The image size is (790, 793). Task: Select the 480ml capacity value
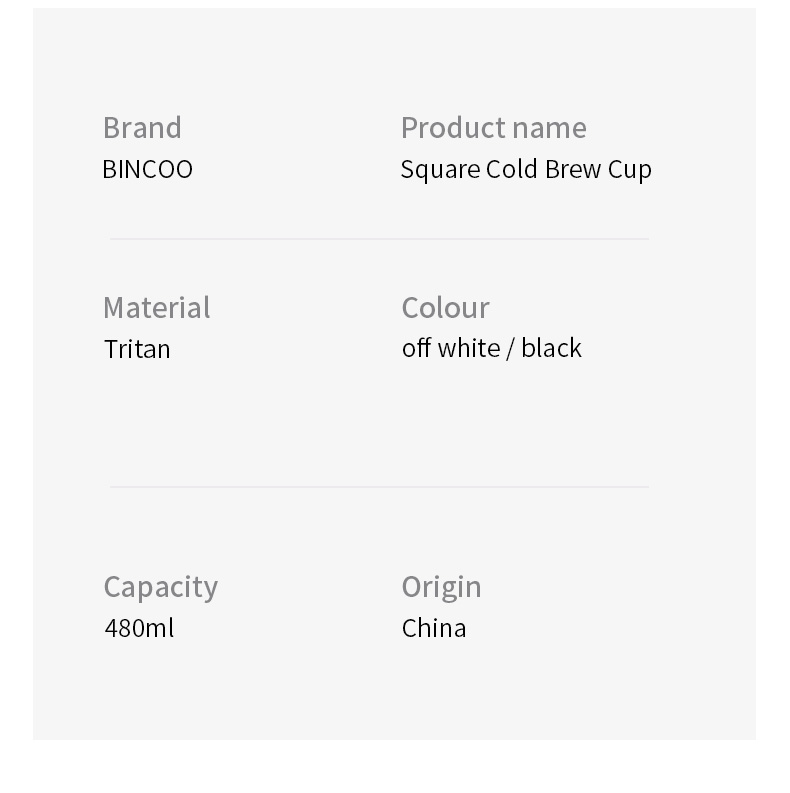tap(139, 628)
